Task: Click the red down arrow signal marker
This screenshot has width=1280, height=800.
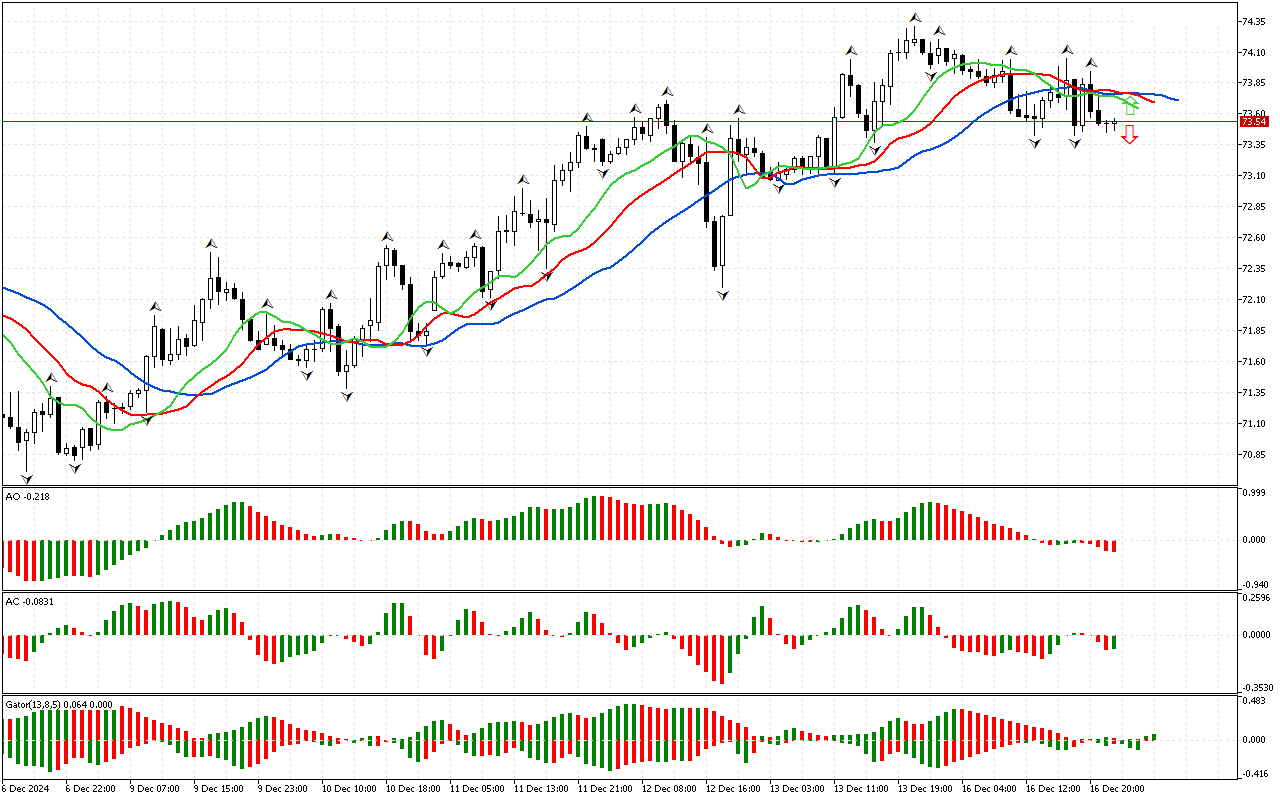Action: pyautogui.click(x=1129, y=135)
